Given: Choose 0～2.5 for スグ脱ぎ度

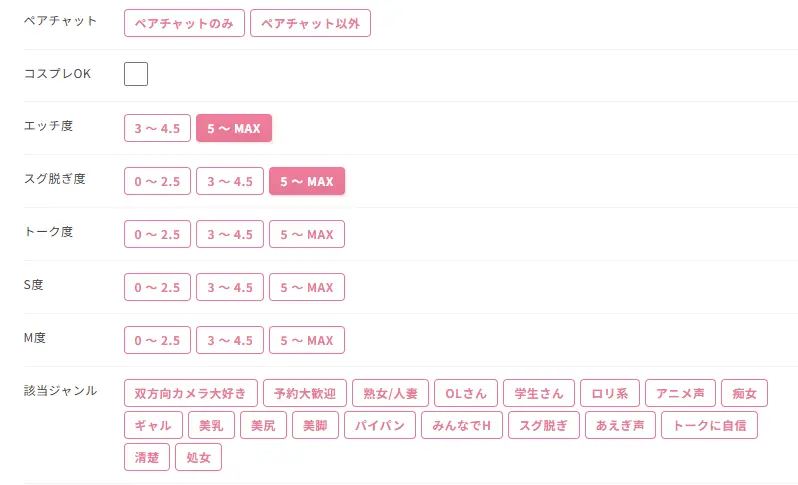Looking at the screenshot, I should tap(157, 181).
